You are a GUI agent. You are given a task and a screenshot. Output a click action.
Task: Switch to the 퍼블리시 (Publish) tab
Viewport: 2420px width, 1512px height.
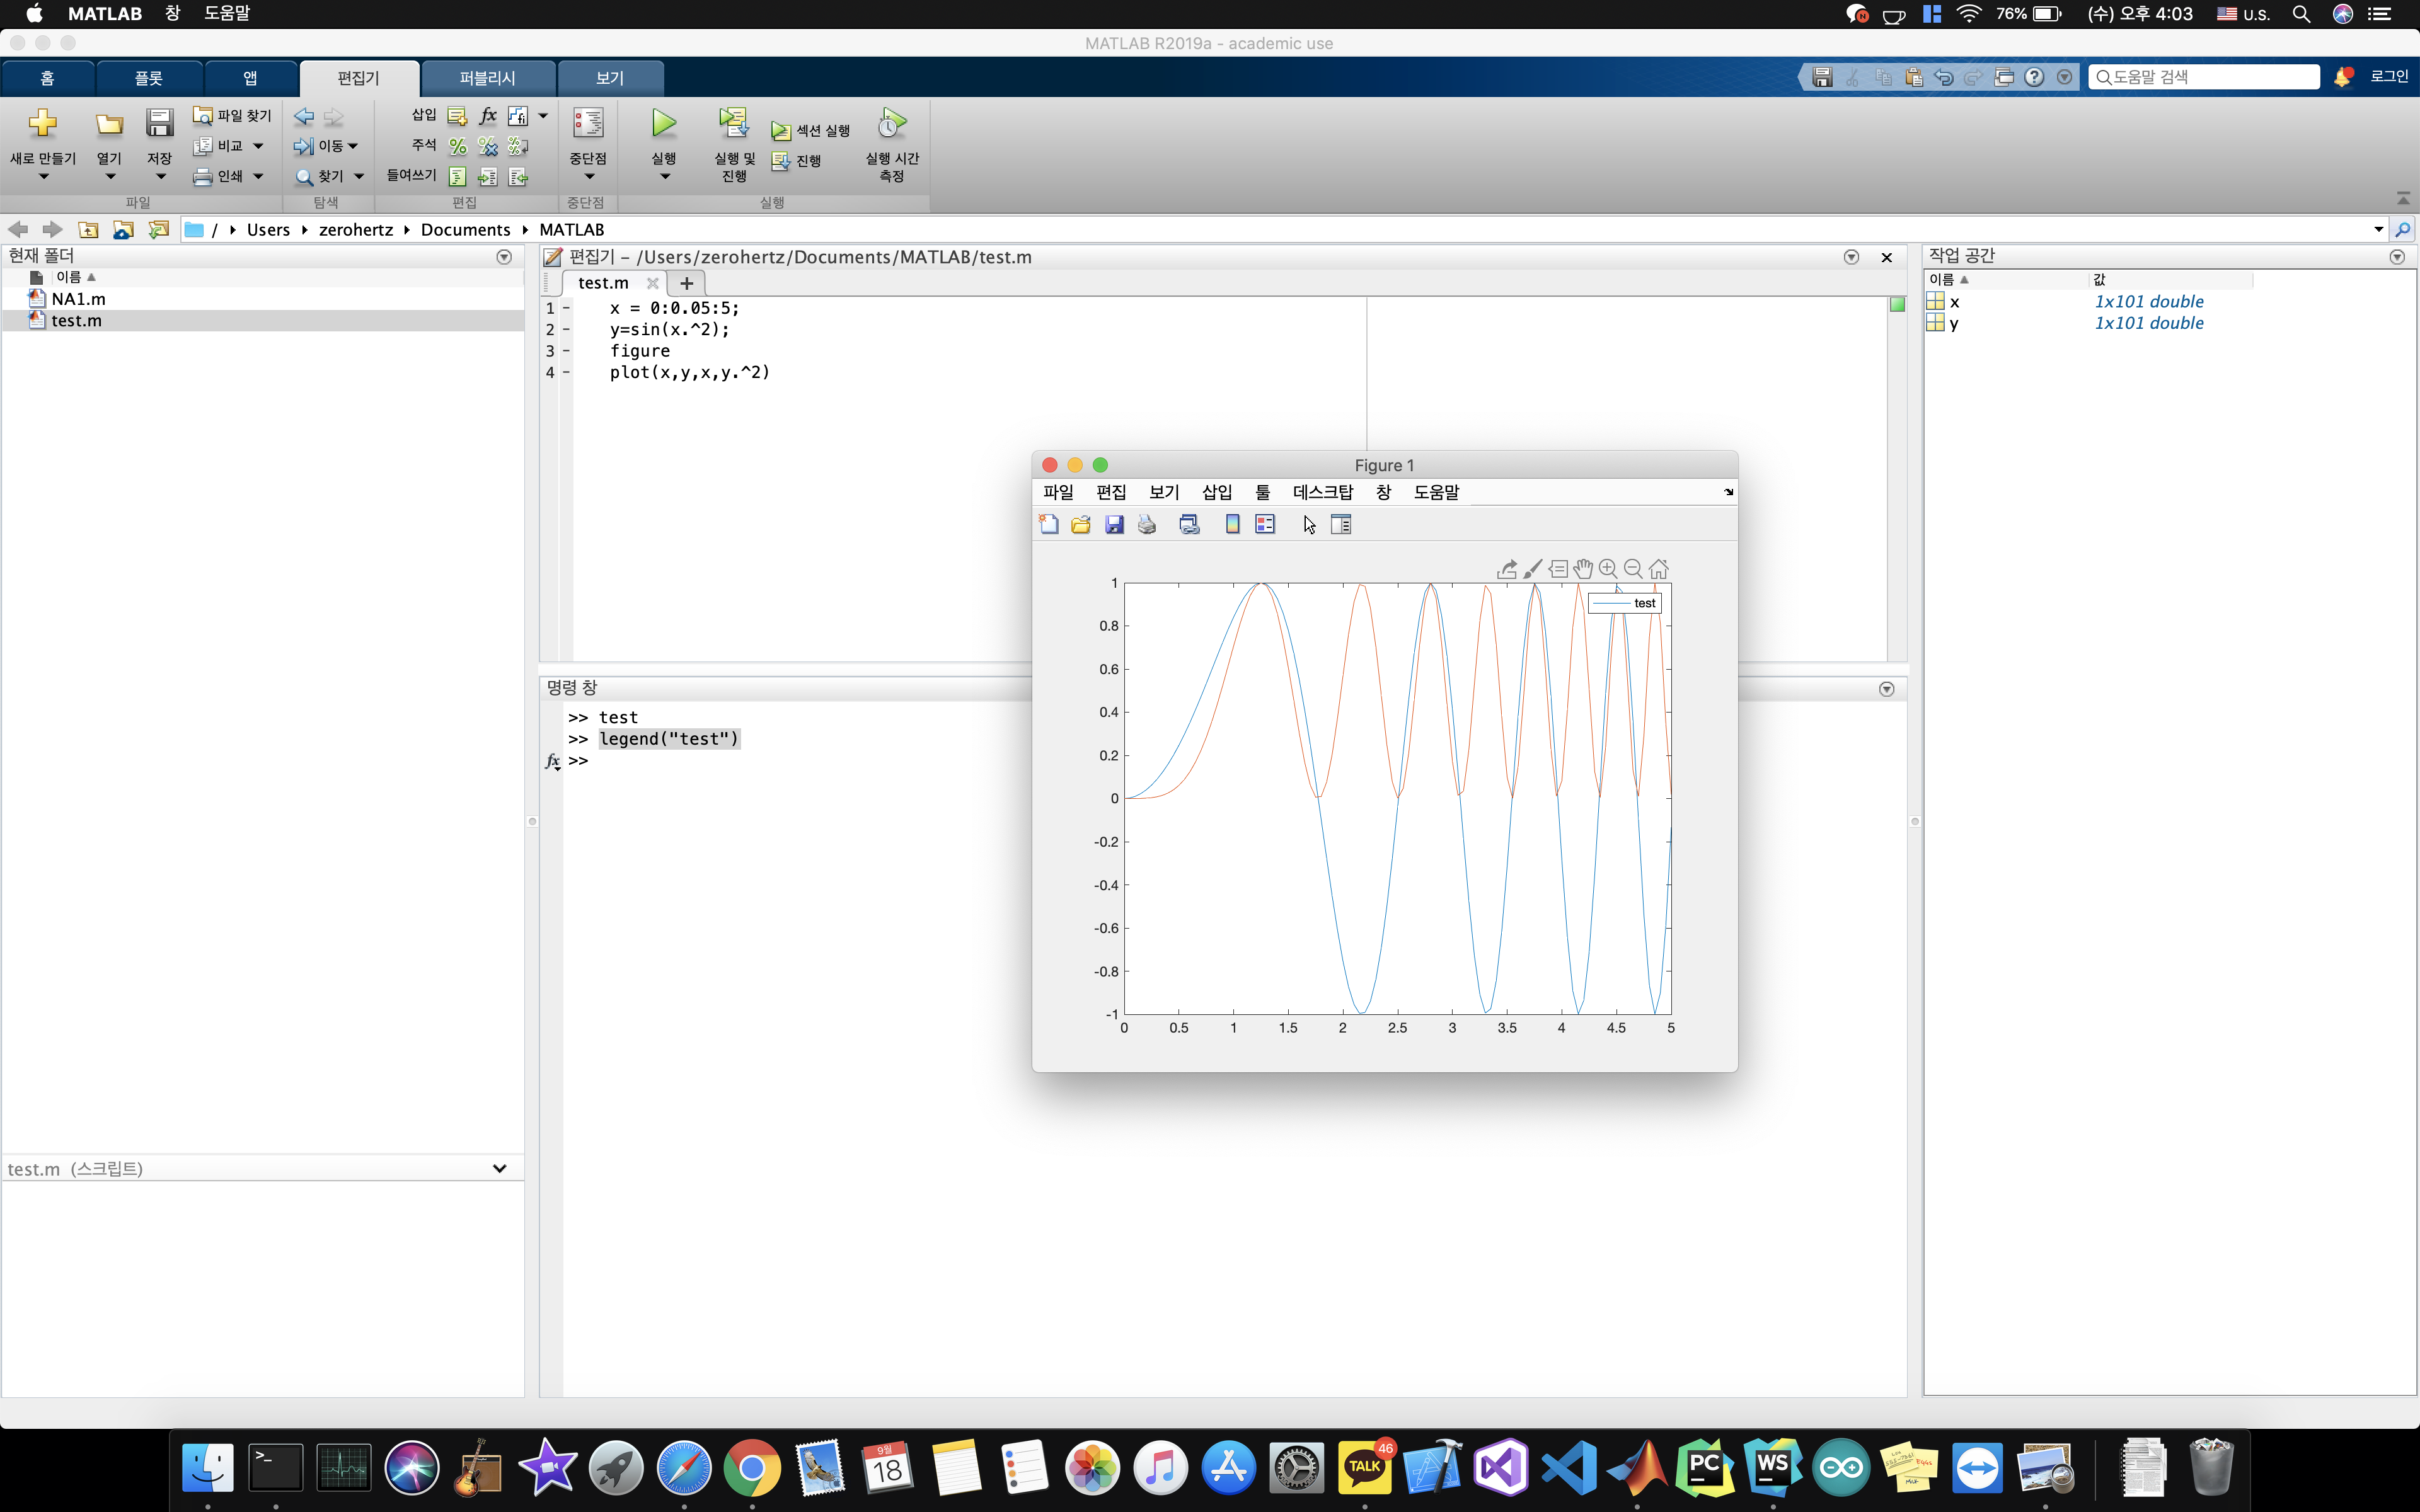(487, 78)
